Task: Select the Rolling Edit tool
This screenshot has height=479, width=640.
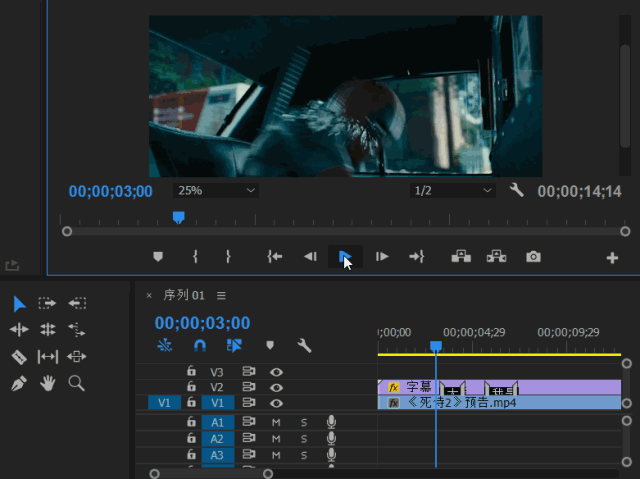Action: tap(48, 329)
